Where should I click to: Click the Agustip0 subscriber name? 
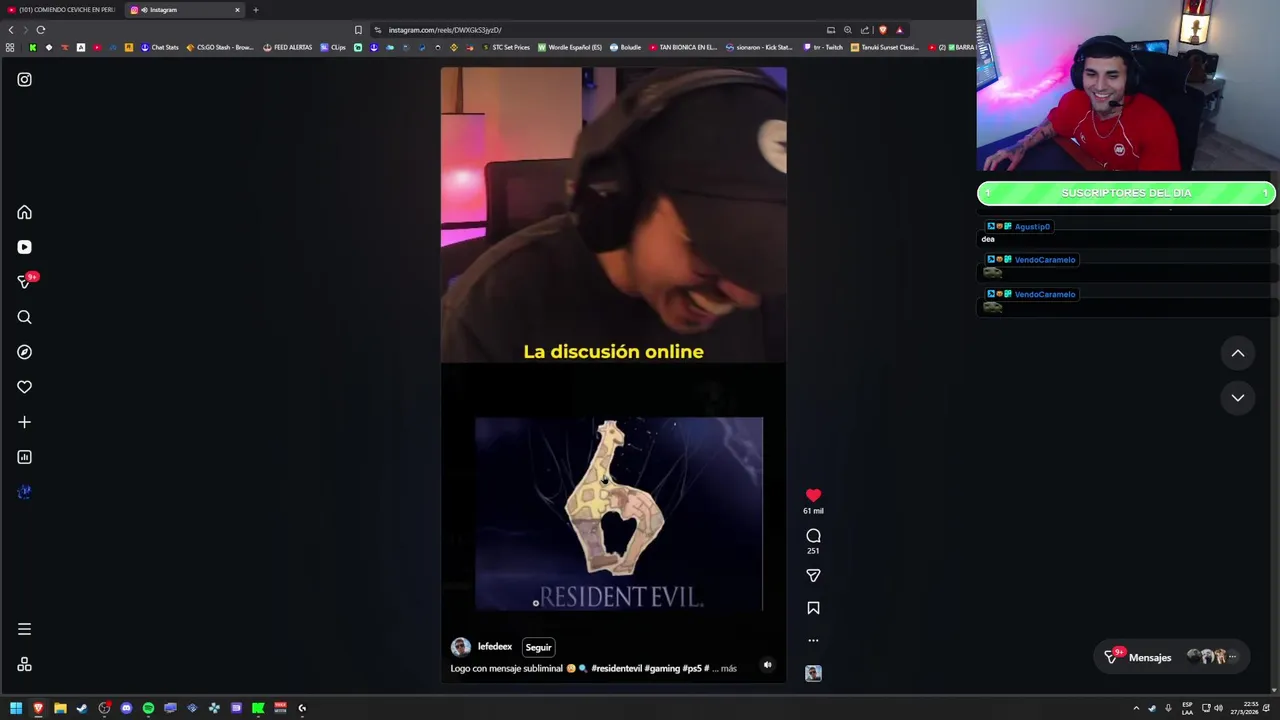coord(1032,227)
